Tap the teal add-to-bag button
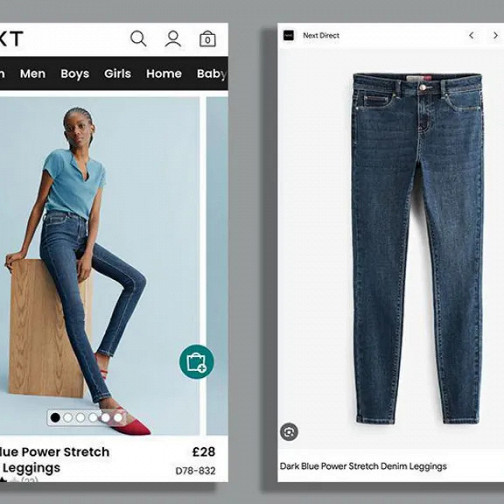This screenshot has width=504, height=504. [x=197, y=362]
